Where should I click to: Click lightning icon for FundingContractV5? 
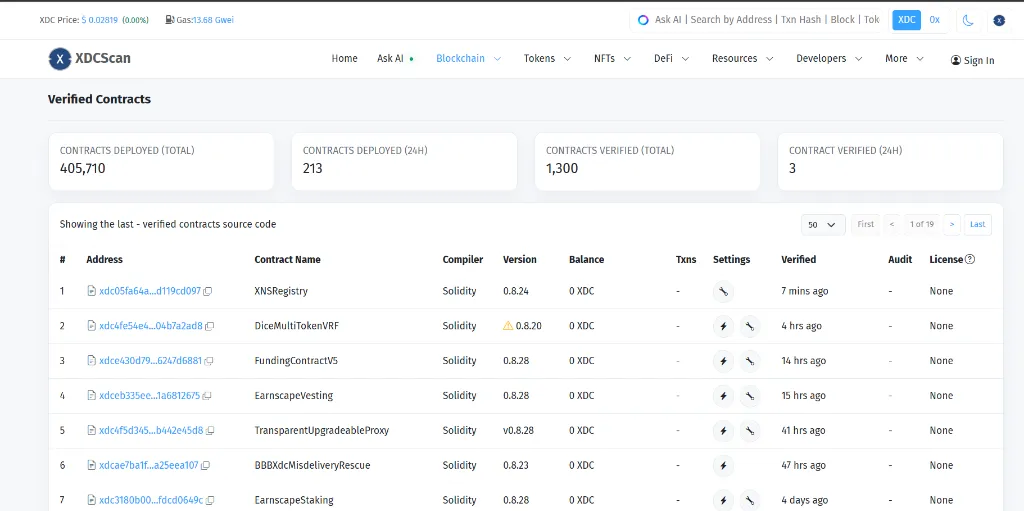723,361
